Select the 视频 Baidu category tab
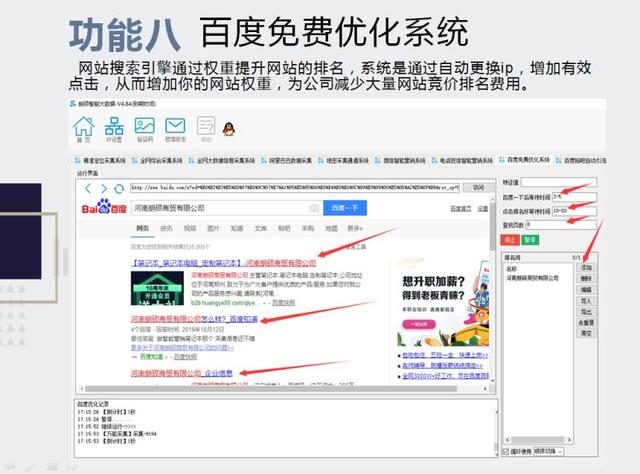Screen dimensions: 640x474 (190, 228)
